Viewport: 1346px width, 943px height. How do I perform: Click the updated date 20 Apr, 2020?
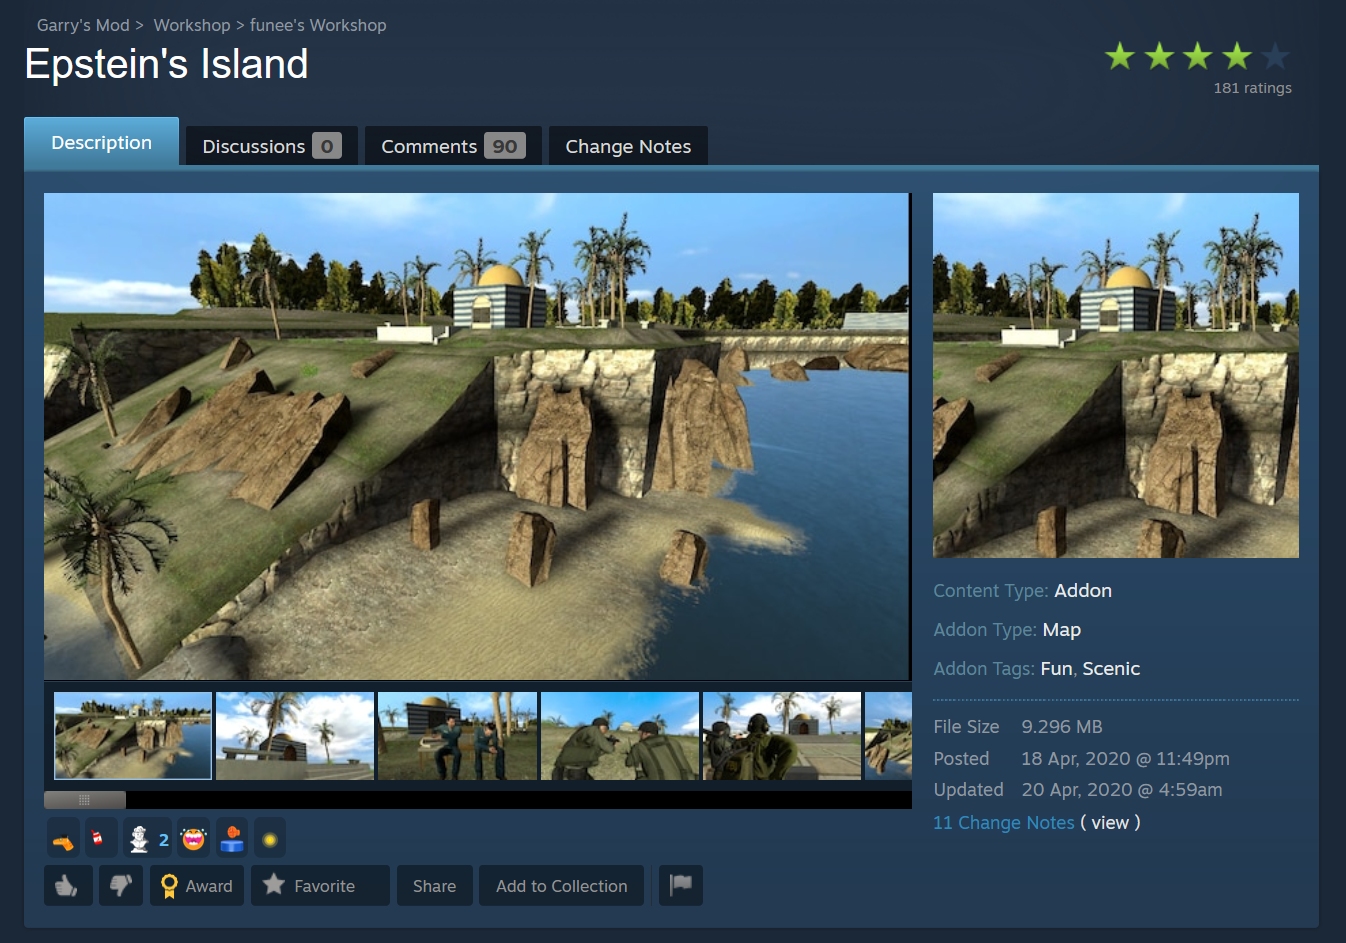pyautogui.click(x=1122, y=789)
